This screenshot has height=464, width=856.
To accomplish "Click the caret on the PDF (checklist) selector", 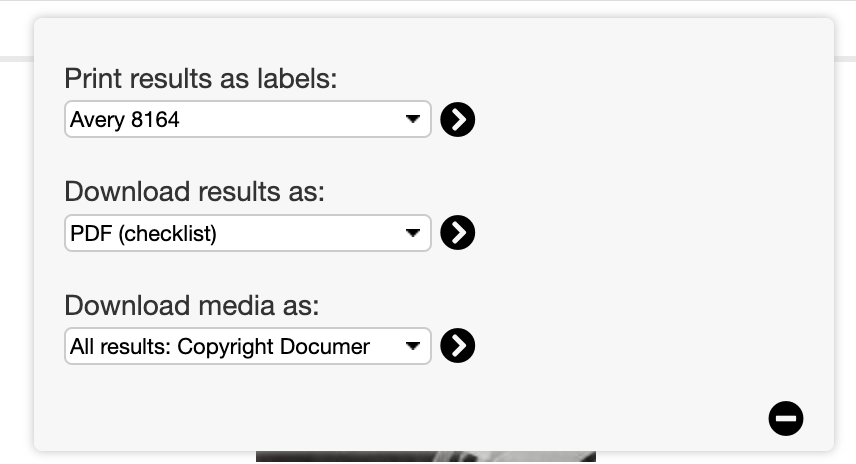I will tap(412, 233).
